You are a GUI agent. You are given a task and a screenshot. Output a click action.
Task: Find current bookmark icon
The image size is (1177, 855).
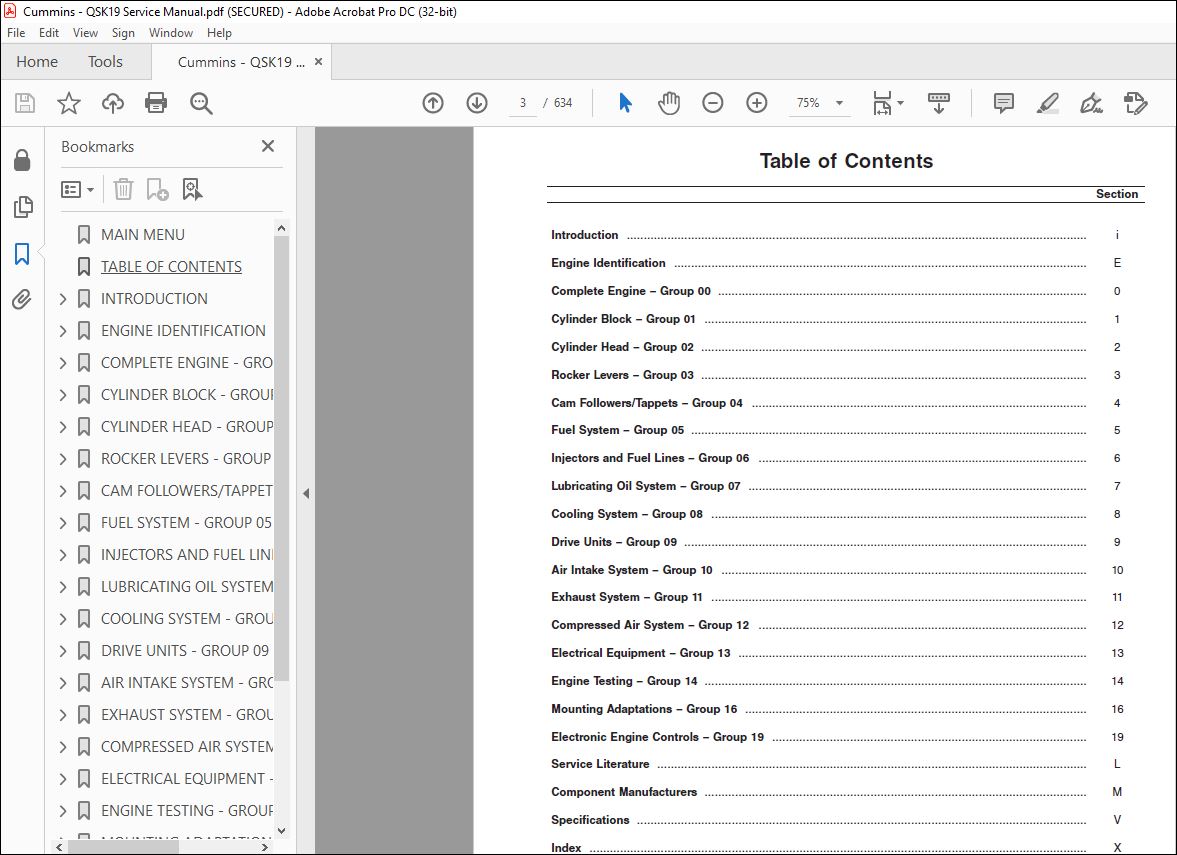tap(192, 189)
